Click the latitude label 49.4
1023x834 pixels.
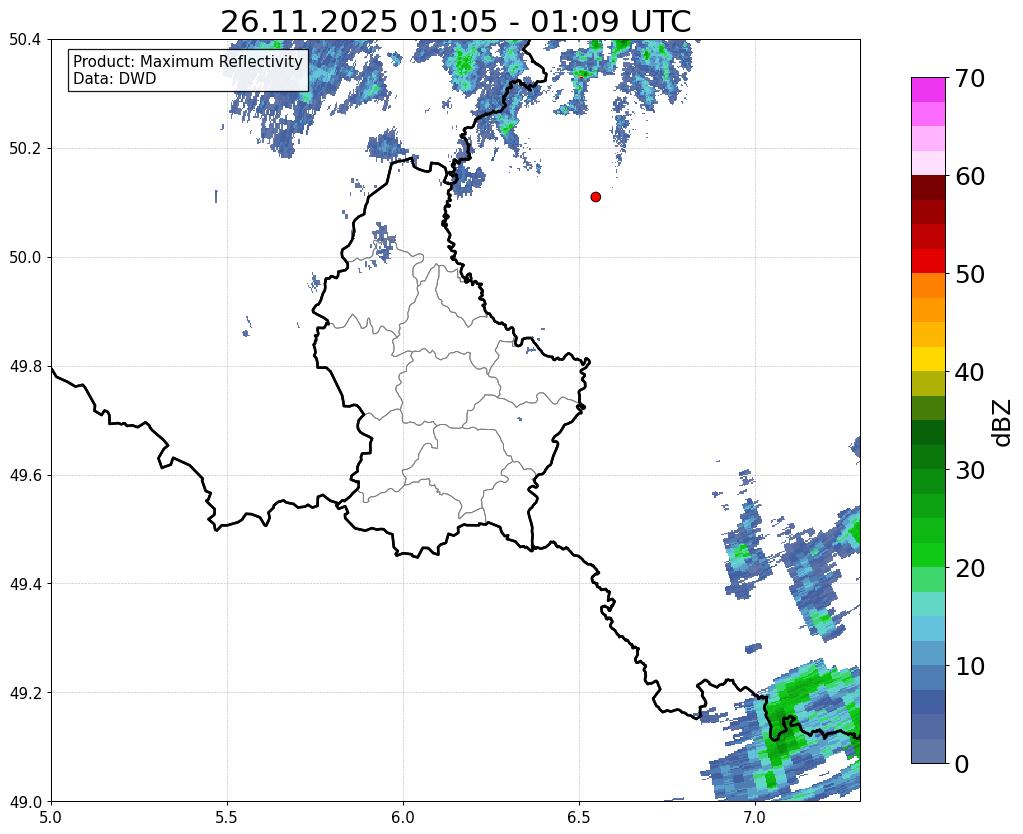tap(25, 584)
